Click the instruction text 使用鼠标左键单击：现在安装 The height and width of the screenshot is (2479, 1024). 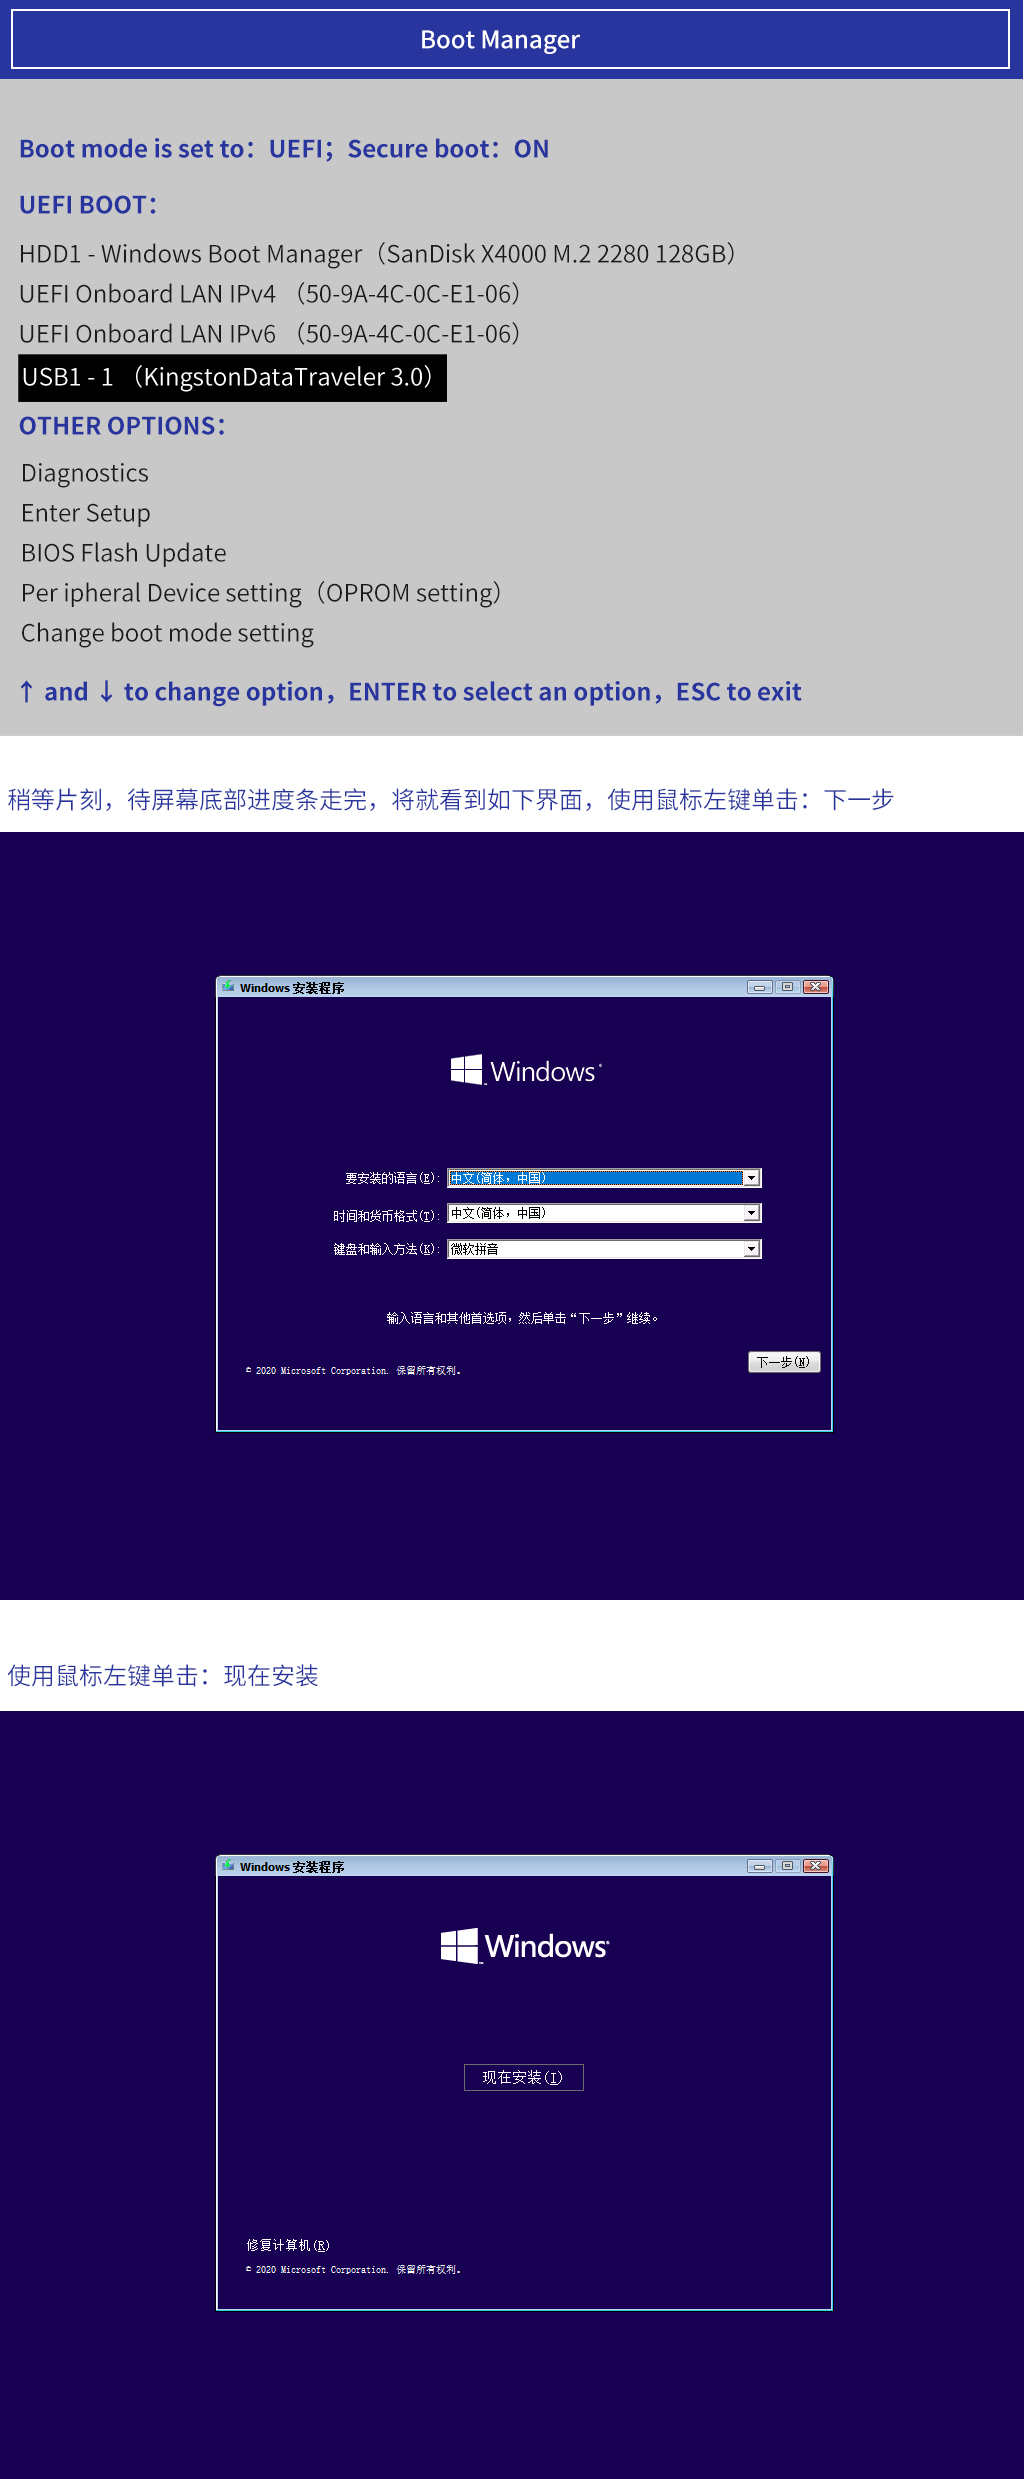tap(163, 1676)
